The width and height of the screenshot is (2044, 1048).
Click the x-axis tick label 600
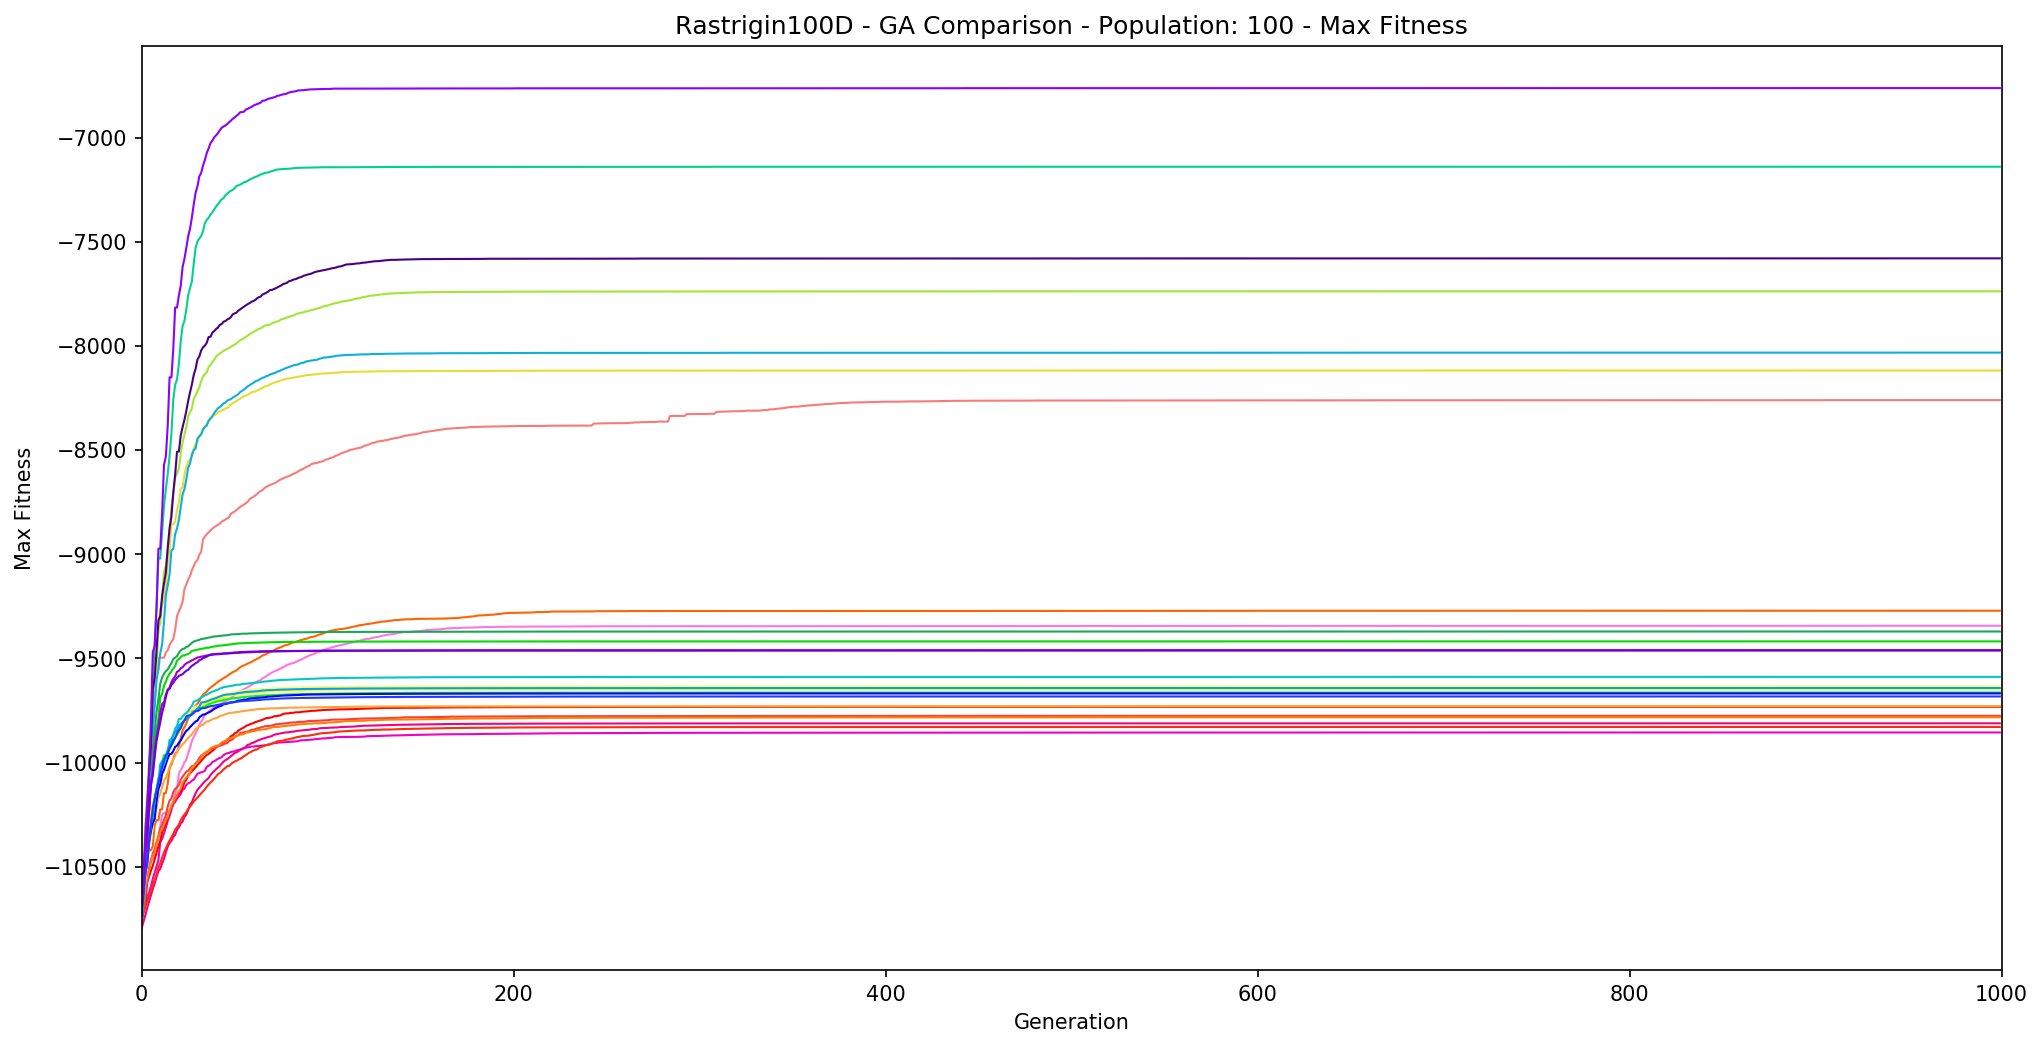point(1257,992)
